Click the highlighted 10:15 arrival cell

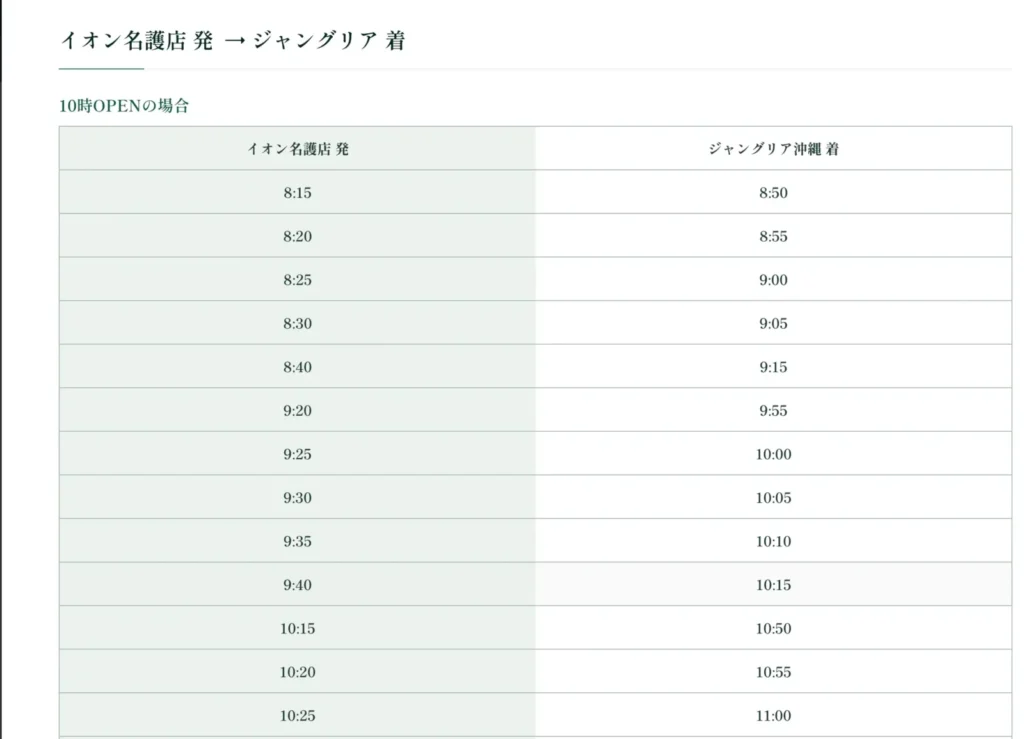click(x=773, y=585)
